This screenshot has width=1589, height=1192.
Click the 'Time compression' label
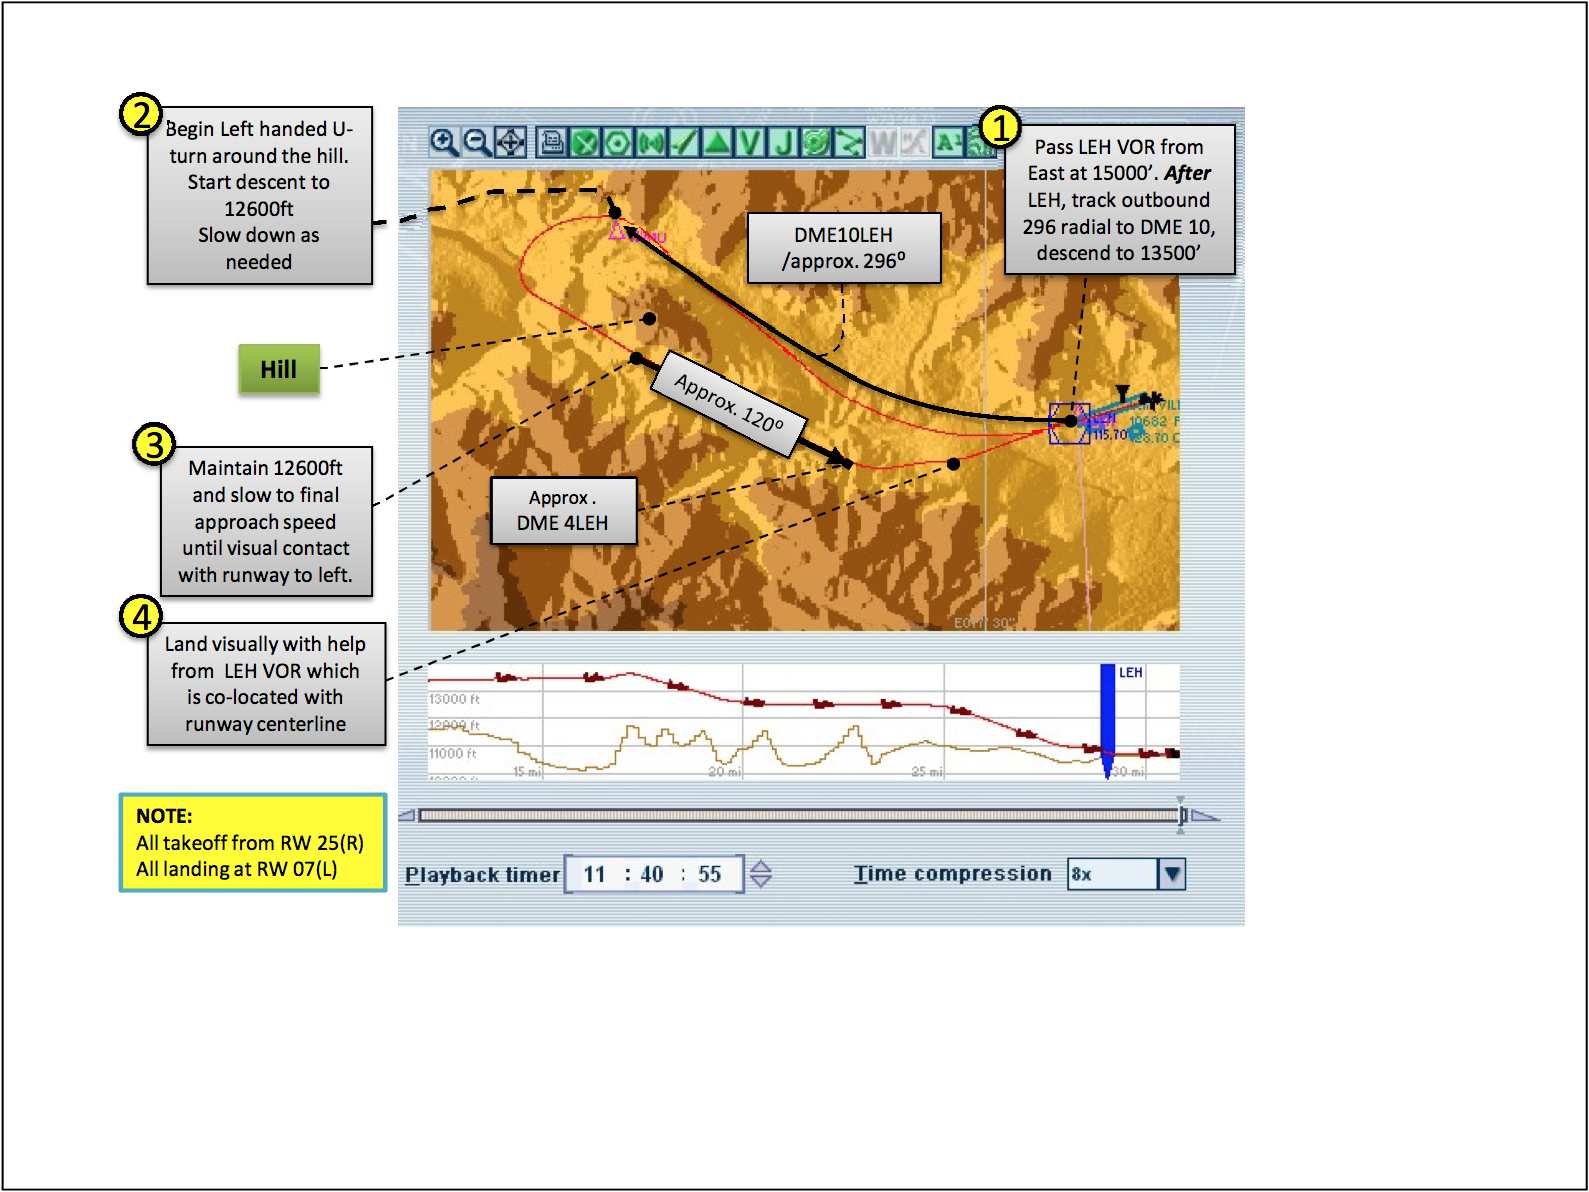point(953,874)
